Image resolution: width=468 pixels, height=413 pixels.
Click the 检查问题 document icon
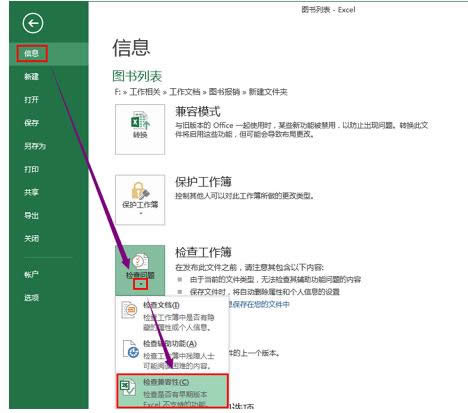click(140, 262)
